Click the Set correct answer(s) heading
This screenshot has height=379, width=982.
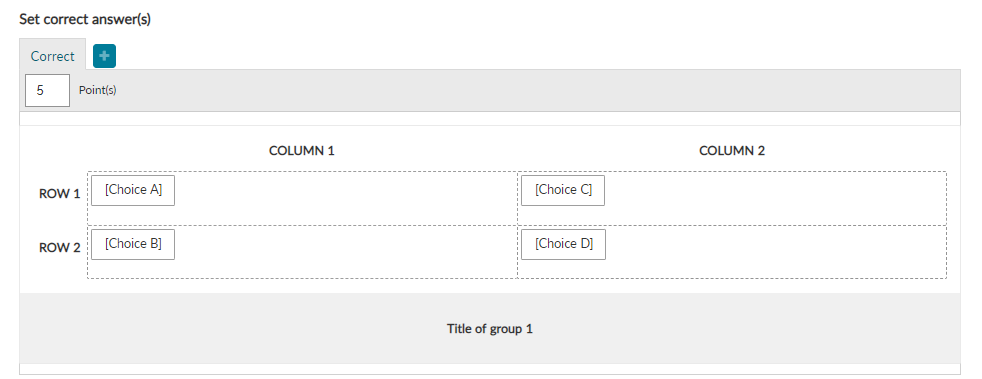point(85,19)
